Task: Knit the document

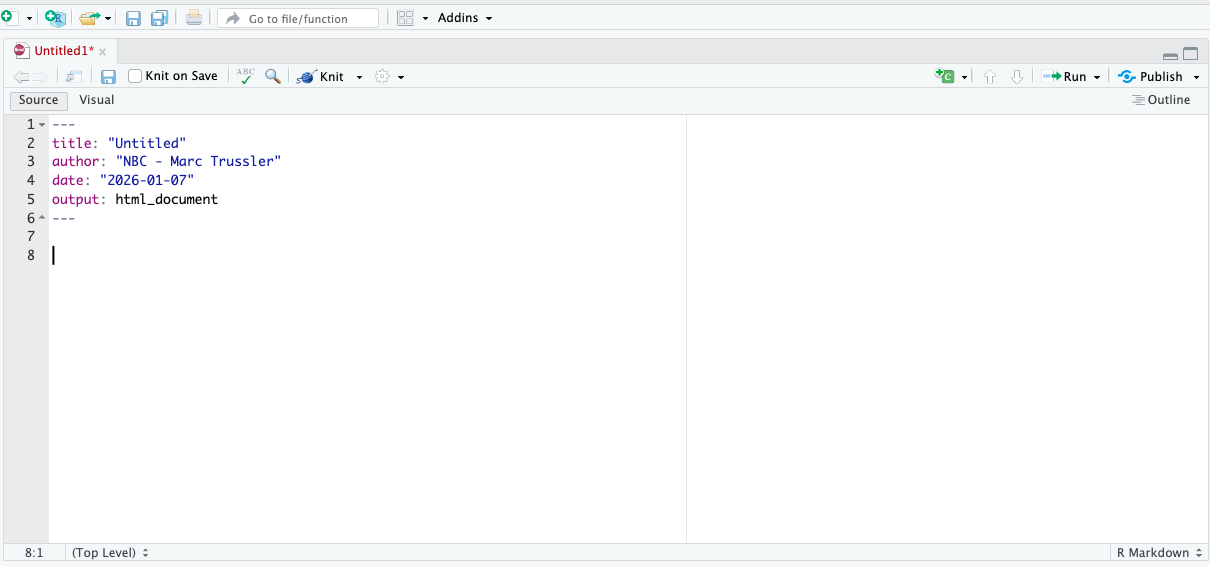Action: tap(322, 77)
